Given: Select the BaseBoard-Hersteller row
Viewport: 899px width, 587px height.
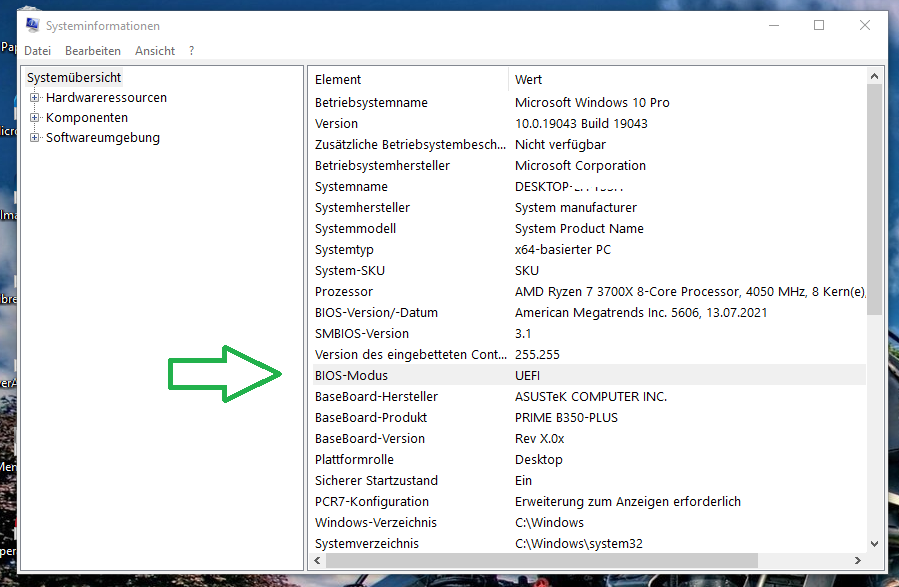Looking at the screenshot, I should [589, 397].
